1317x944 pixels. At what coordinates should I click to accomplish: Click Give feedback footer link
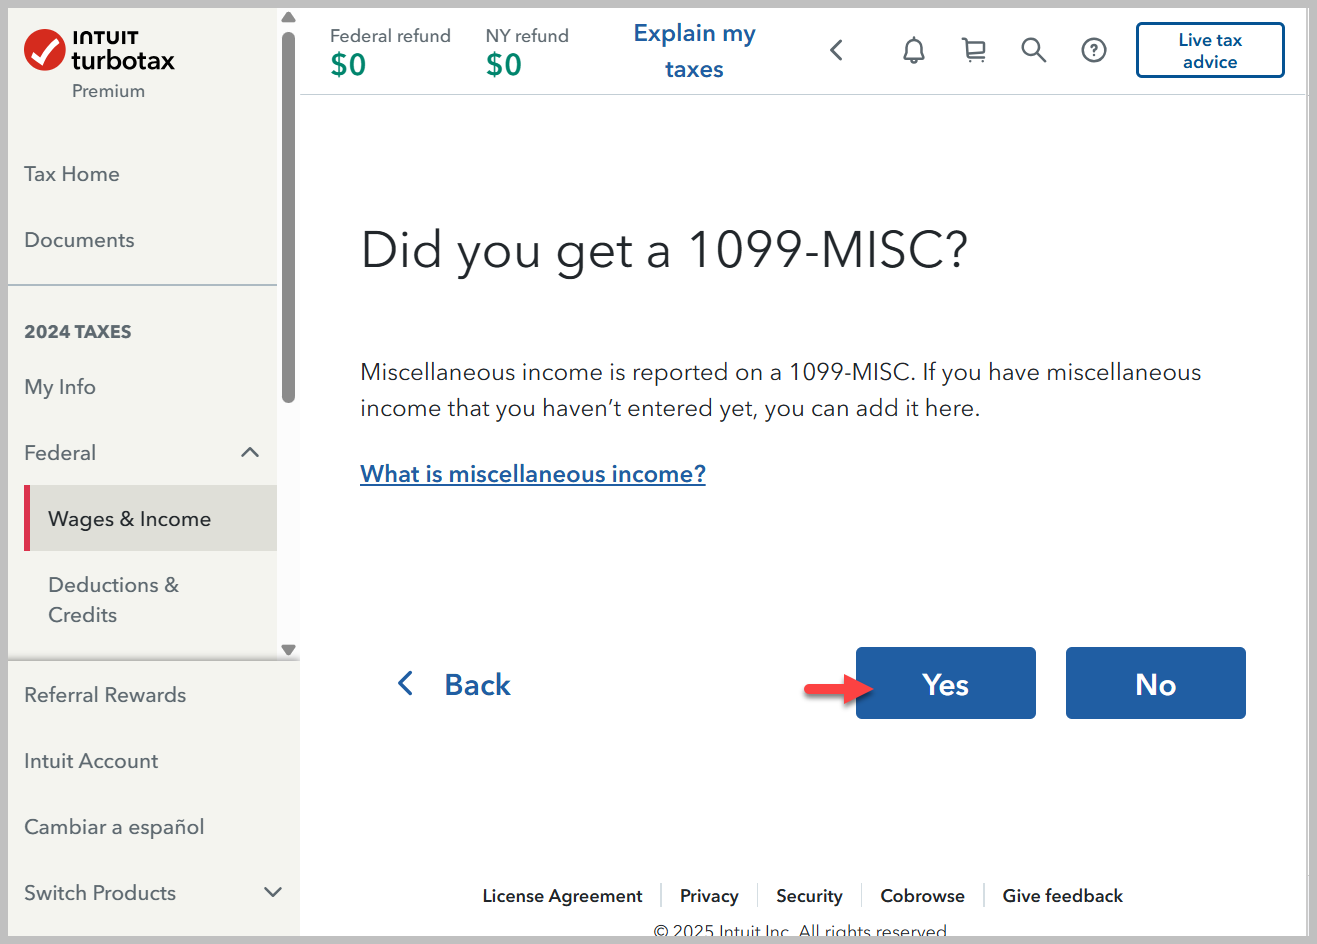click(1063, 896)
